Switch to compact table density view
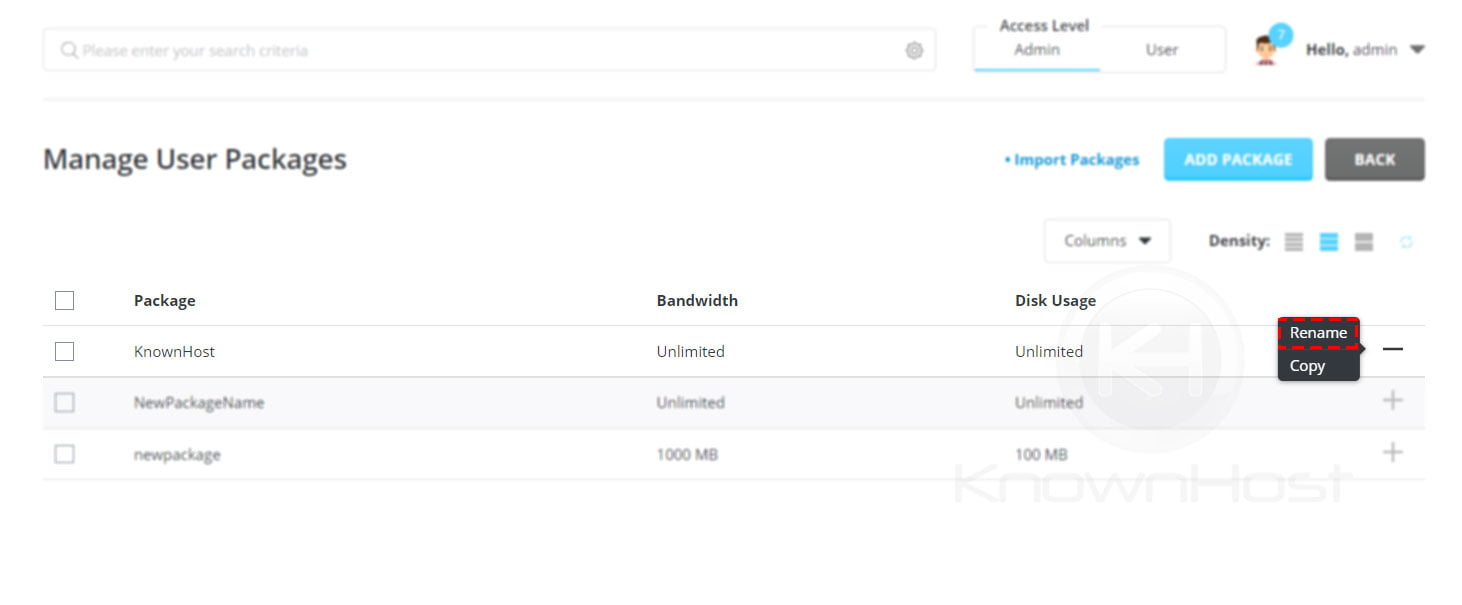Image resolution: width=1462 pixels, height=605 pixels. (1293, 241)
